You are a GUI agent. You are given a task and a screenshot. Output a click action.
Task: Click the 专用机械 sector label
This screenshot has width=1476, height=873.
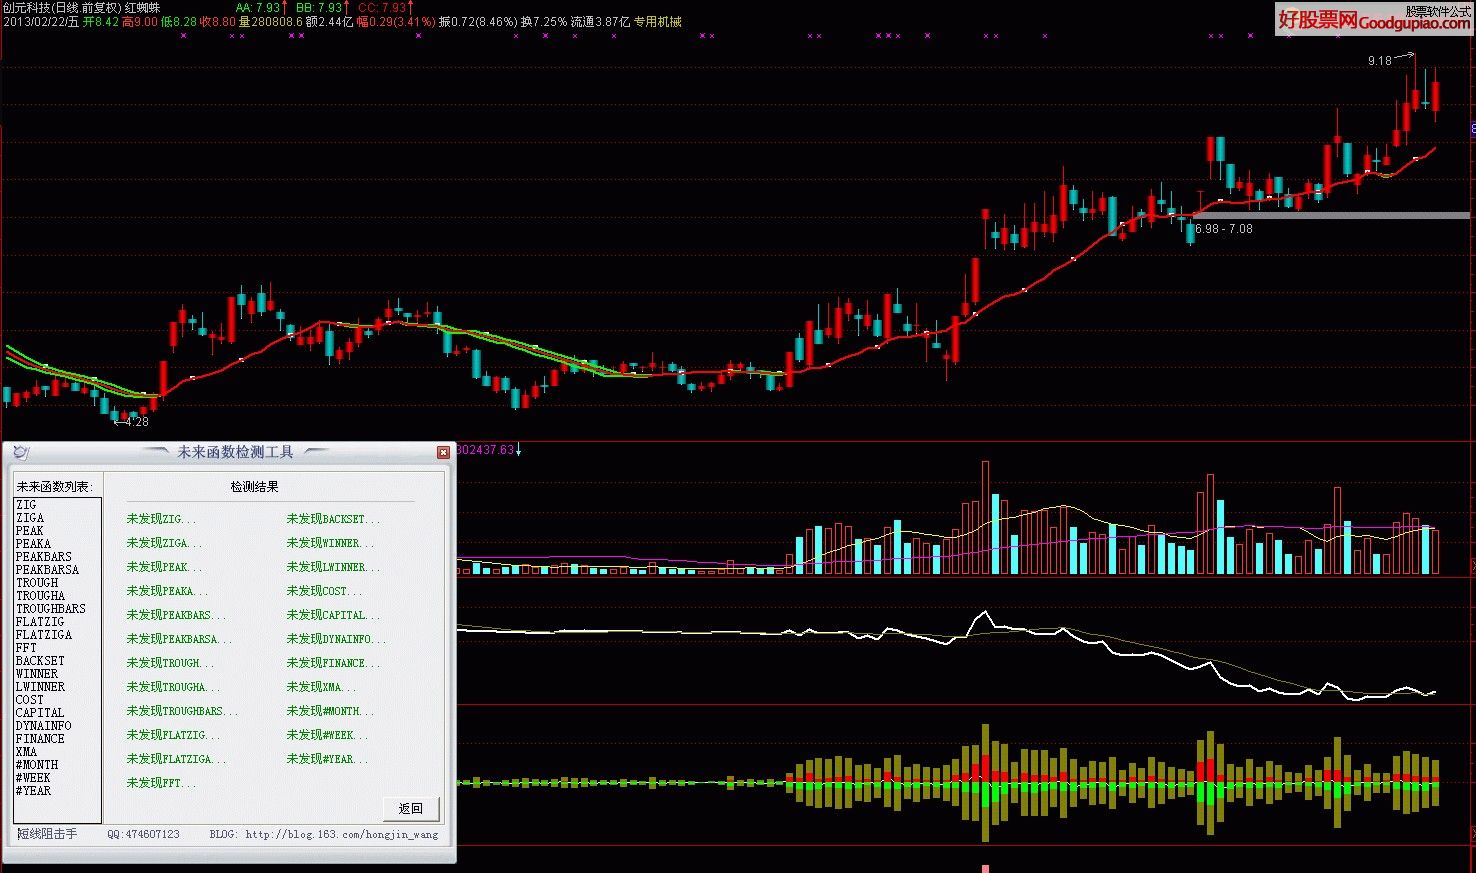pyautogui.click(x=658, y=21)
